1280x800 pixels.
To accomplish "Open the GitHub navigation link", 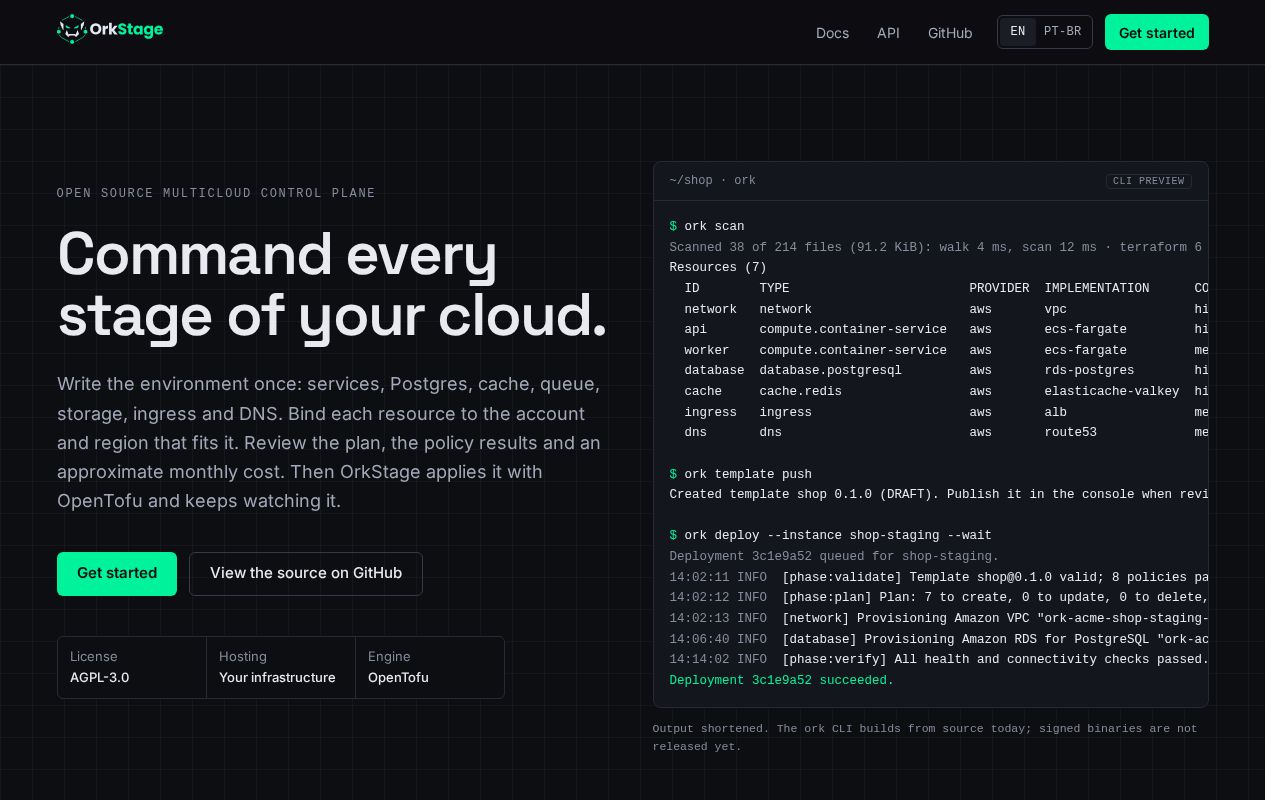I will (950, 33).
